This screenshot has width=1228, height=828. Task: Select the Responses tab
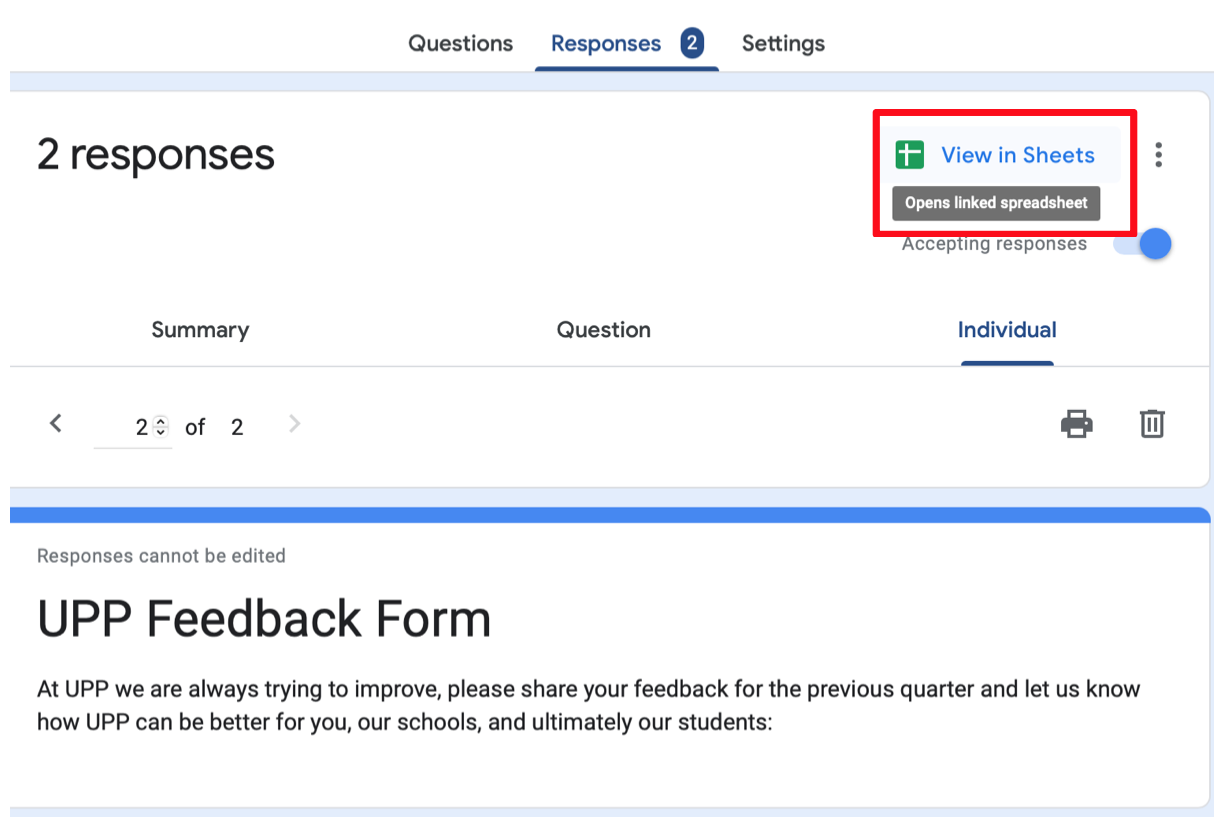click(606, 43)
